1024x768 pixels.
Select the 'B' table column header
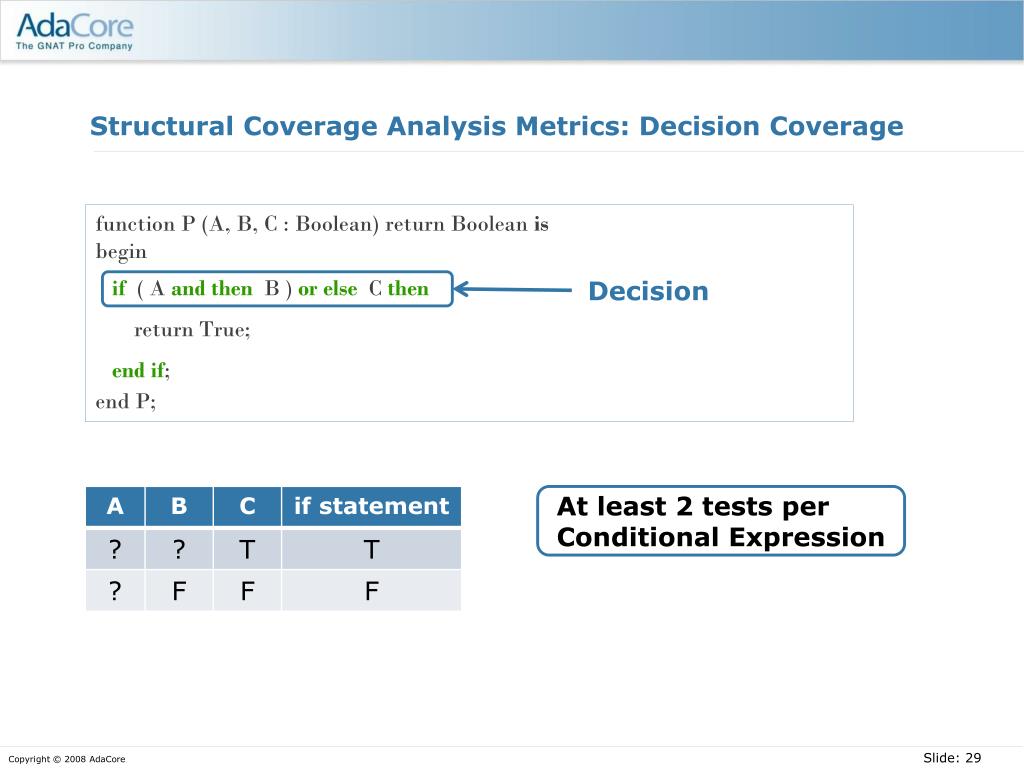tap(179, 507)
